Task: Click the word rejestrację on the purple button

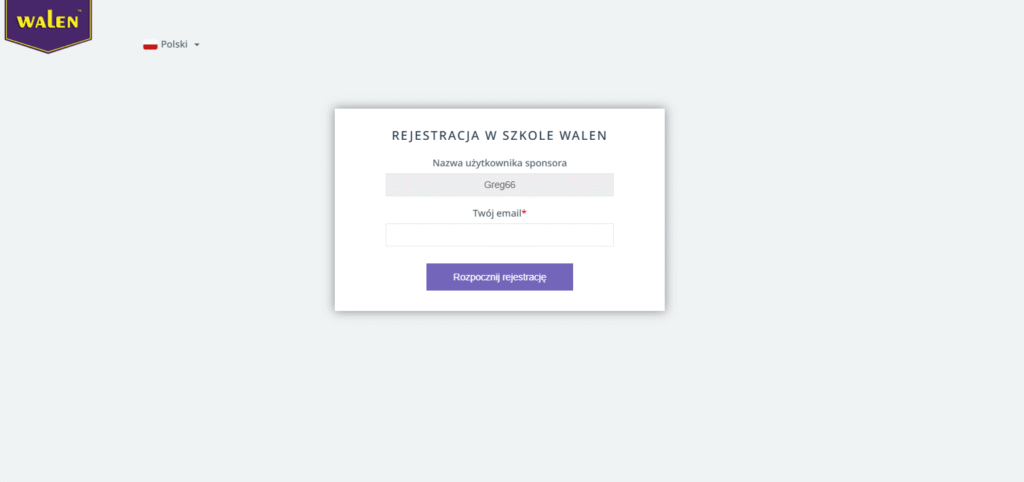Action: click(524, 277)
